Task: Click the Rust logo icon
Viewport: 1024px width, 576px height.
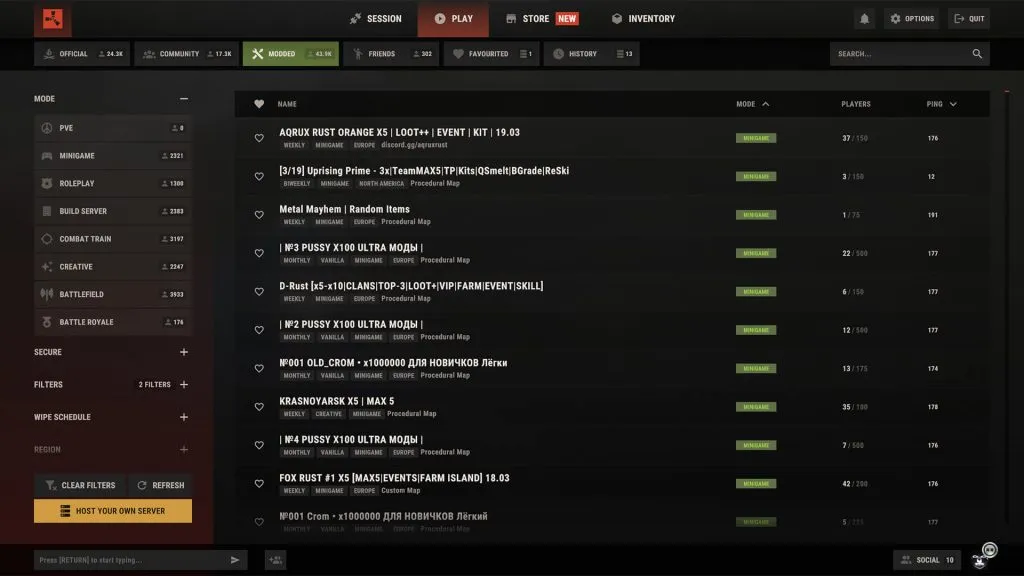Action: pos(53,18)
